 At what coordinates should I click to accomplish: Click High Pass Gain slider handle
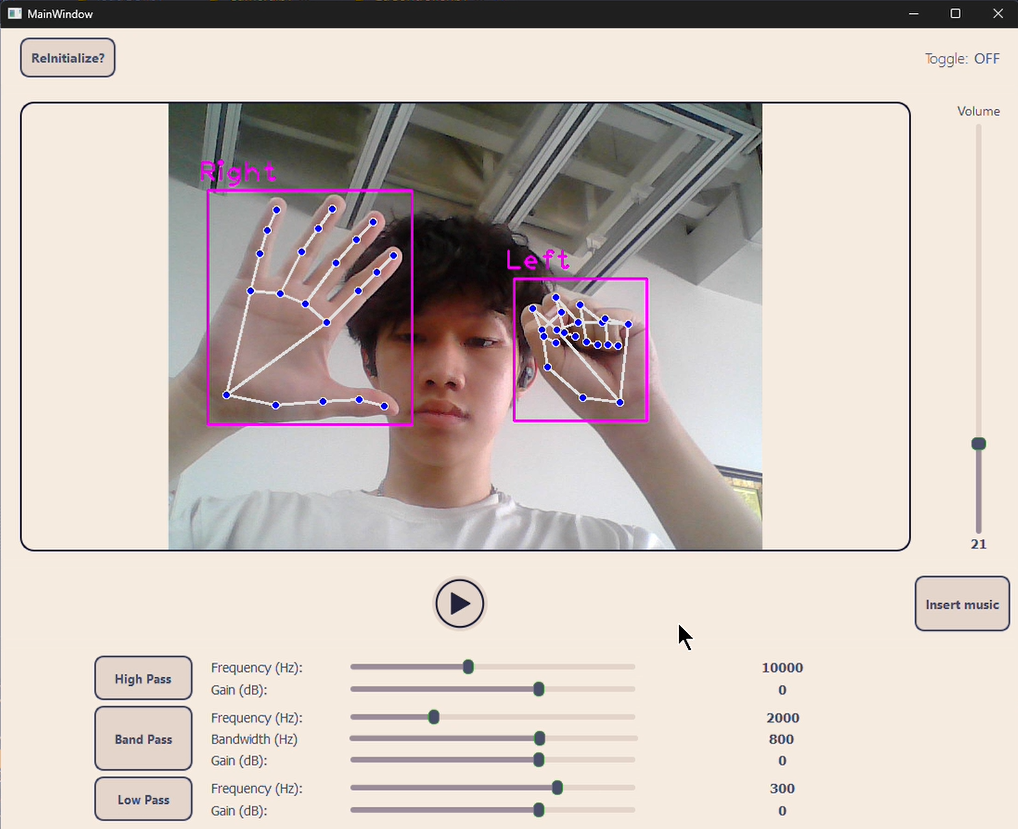tap(539, 689)
